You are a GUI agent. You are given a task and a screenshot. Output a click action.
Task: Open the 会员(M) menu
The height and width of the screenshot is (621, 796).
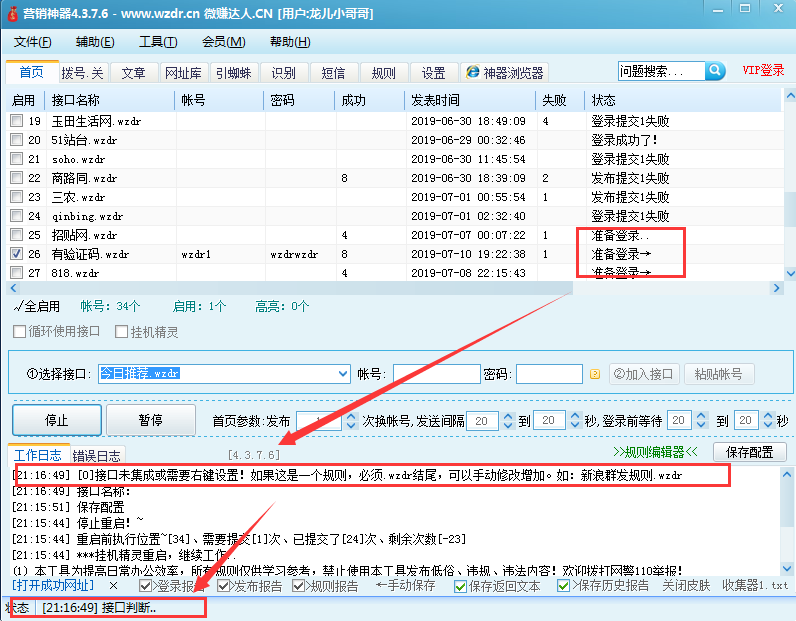click(223, 42)
